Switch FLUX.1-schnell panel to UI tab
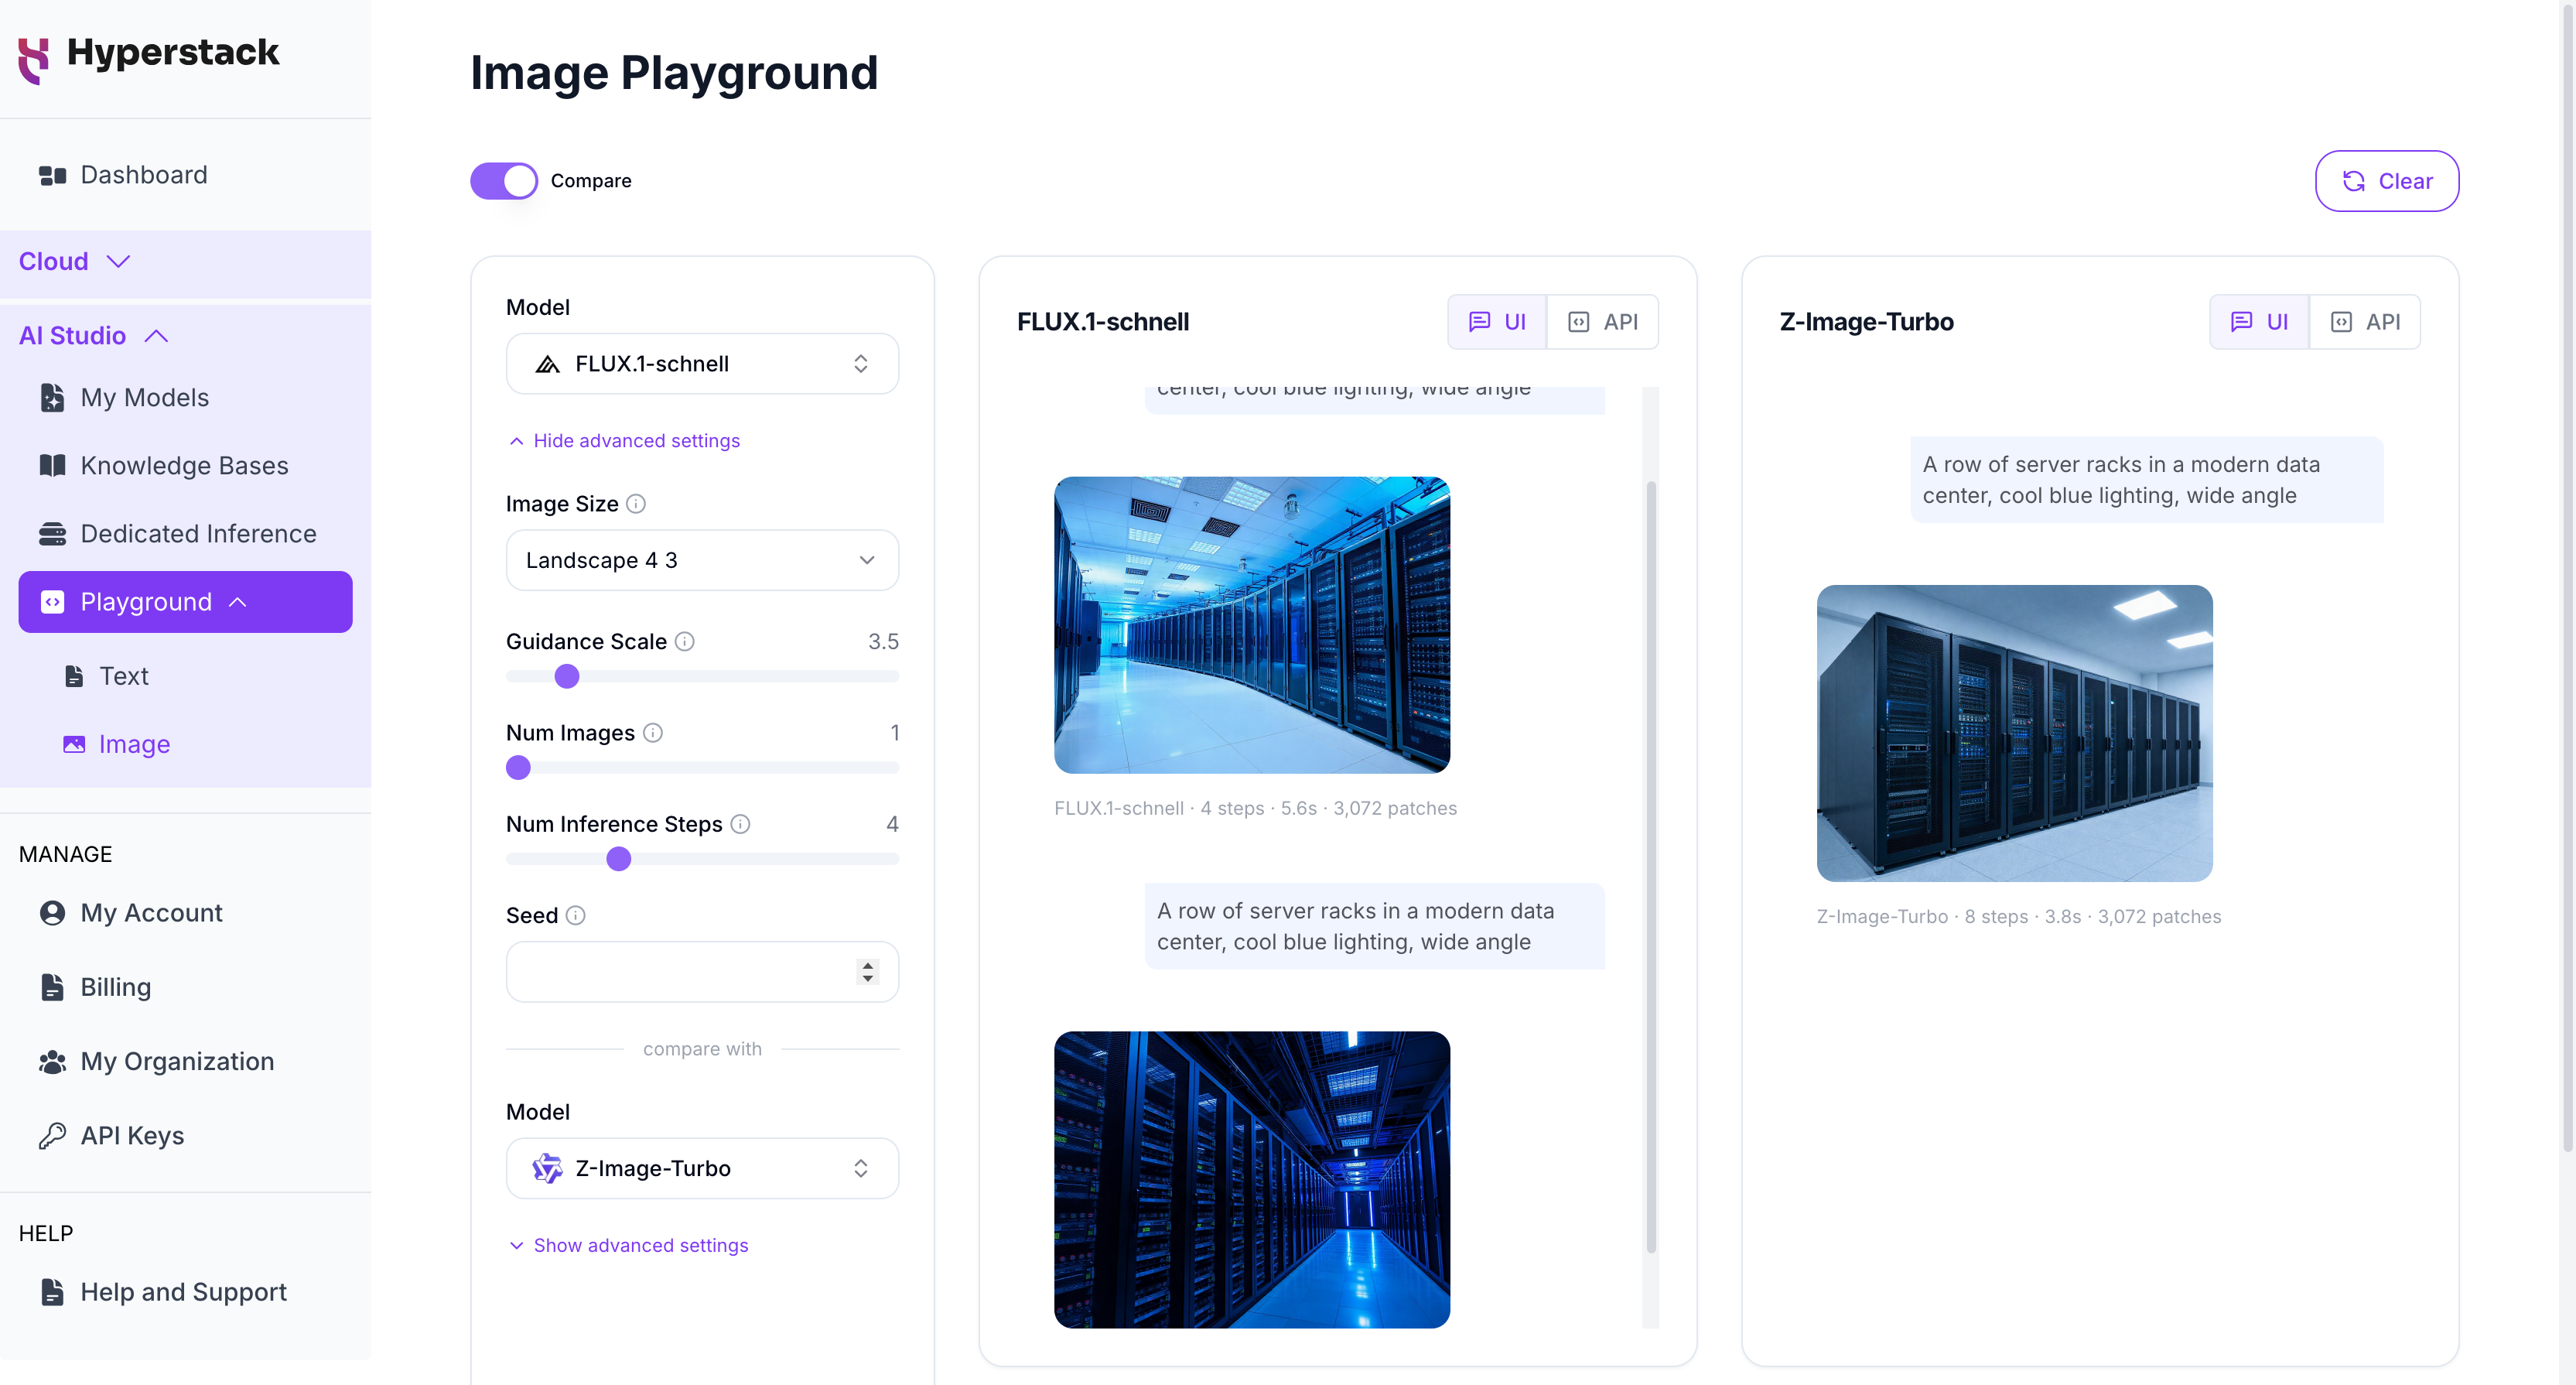Image resolution: width=2576 pixels, height=1385 pixels. pos(1497,322)
